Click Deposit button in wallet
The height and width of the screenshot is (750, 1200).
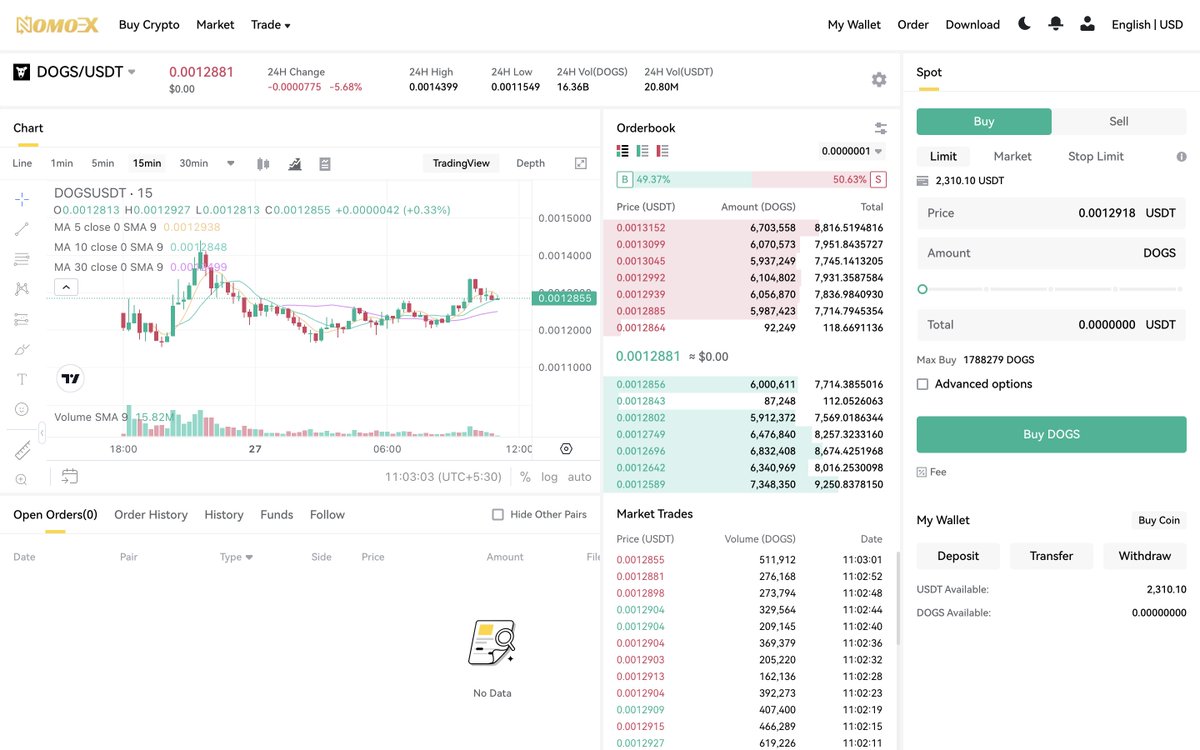[958, 556]
